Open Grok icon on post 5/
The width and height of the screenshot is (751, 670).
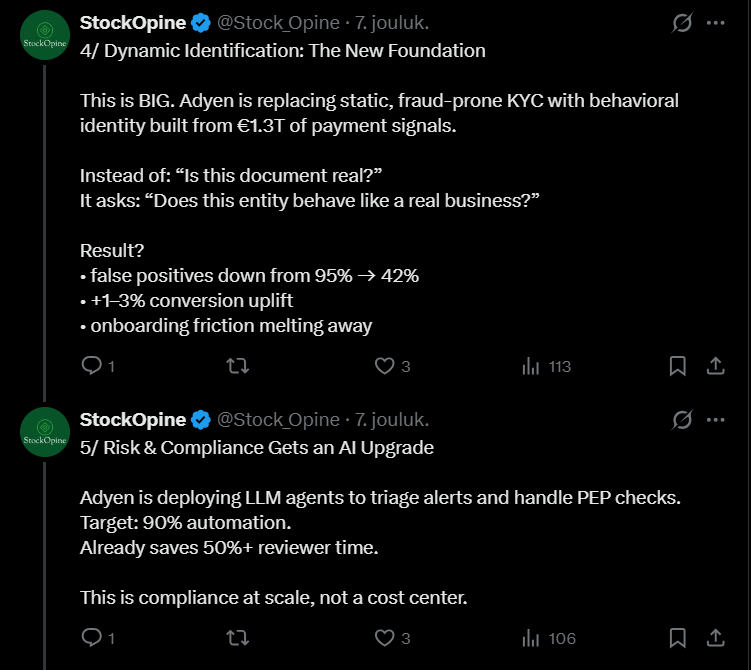click(682, 419)
